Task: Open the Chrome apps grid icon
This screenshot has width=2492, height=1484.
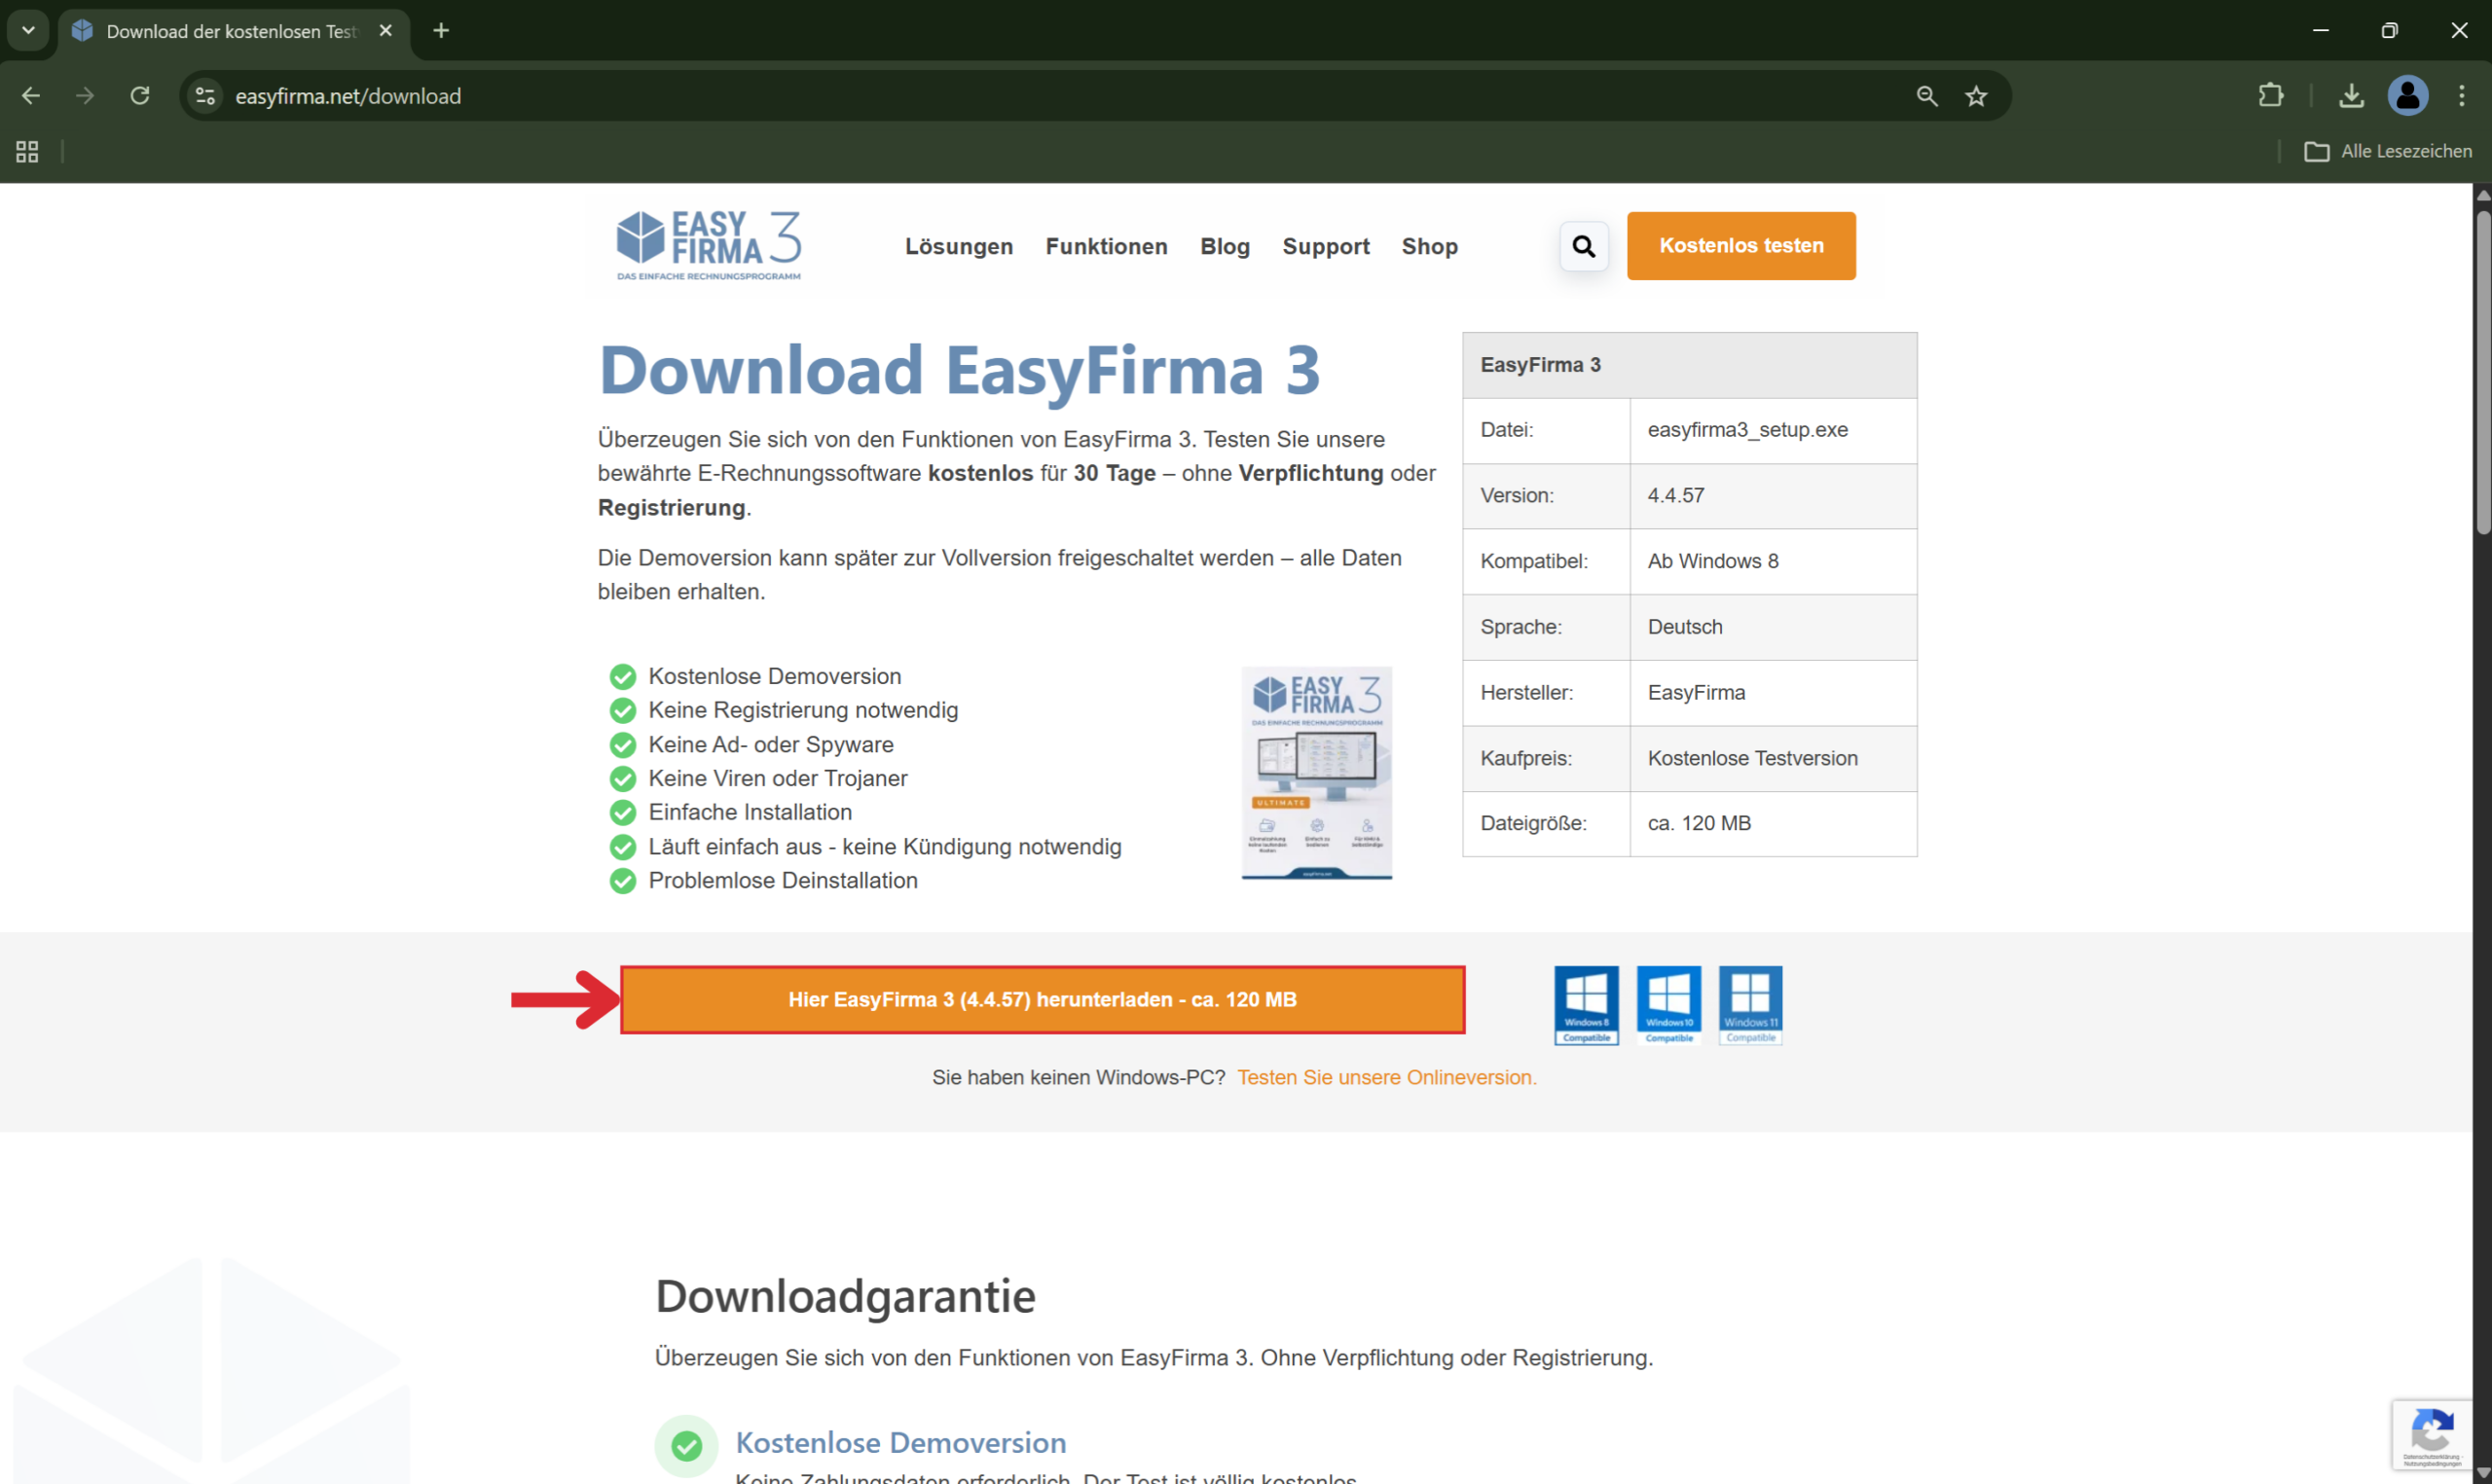Action: coord(27,151)
